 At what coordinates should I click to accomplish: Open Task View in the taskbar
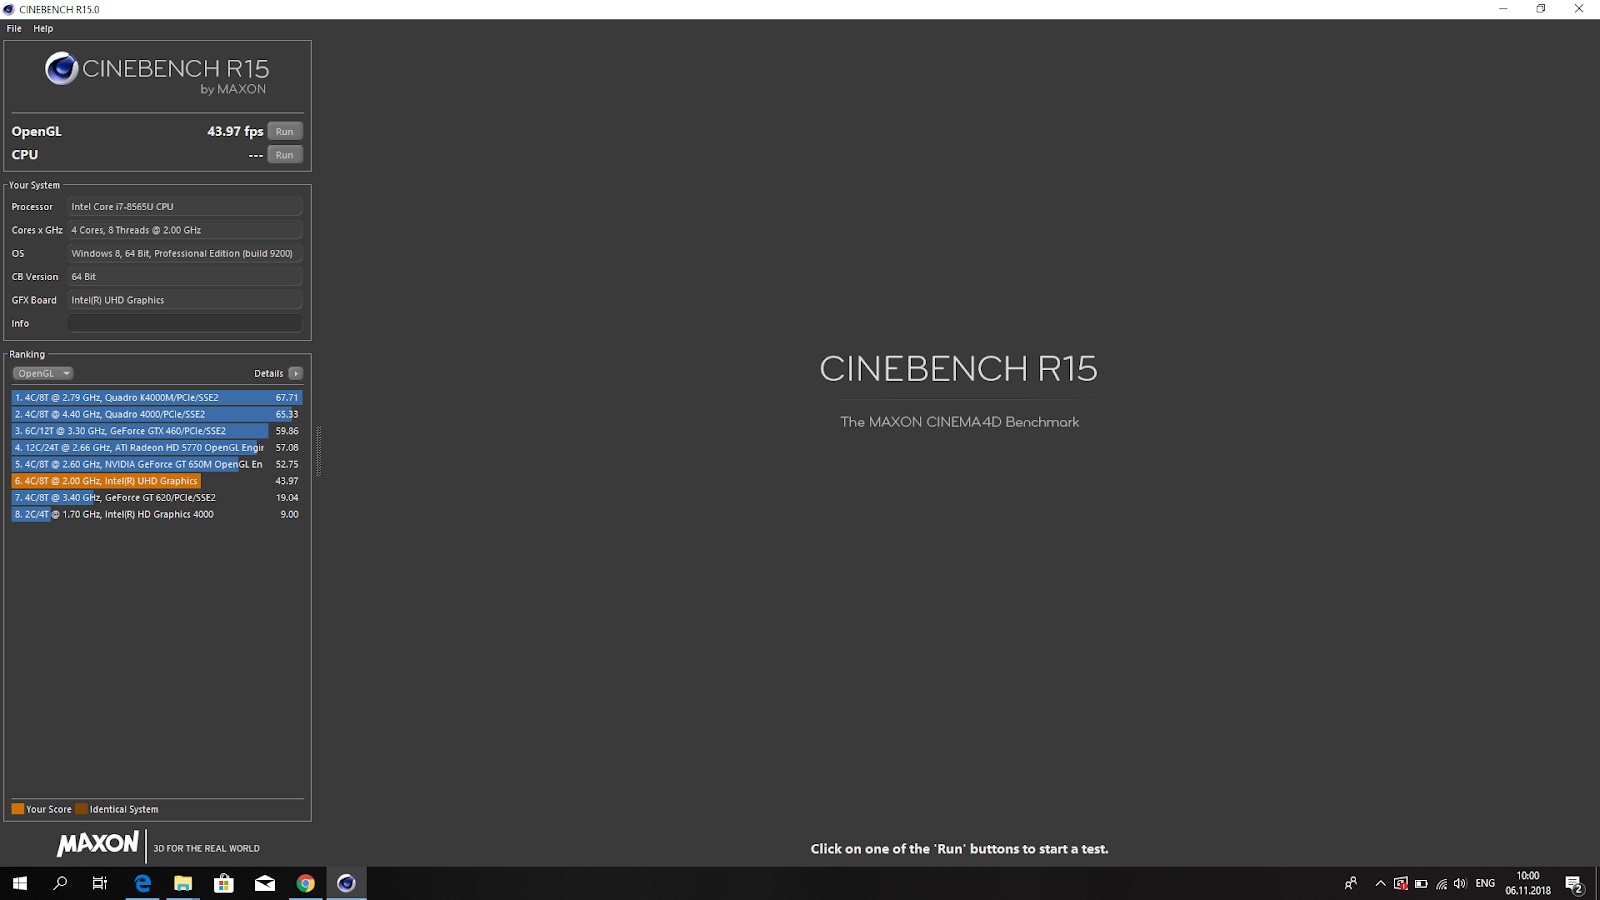pyautogui.click(x=100, y=883)
